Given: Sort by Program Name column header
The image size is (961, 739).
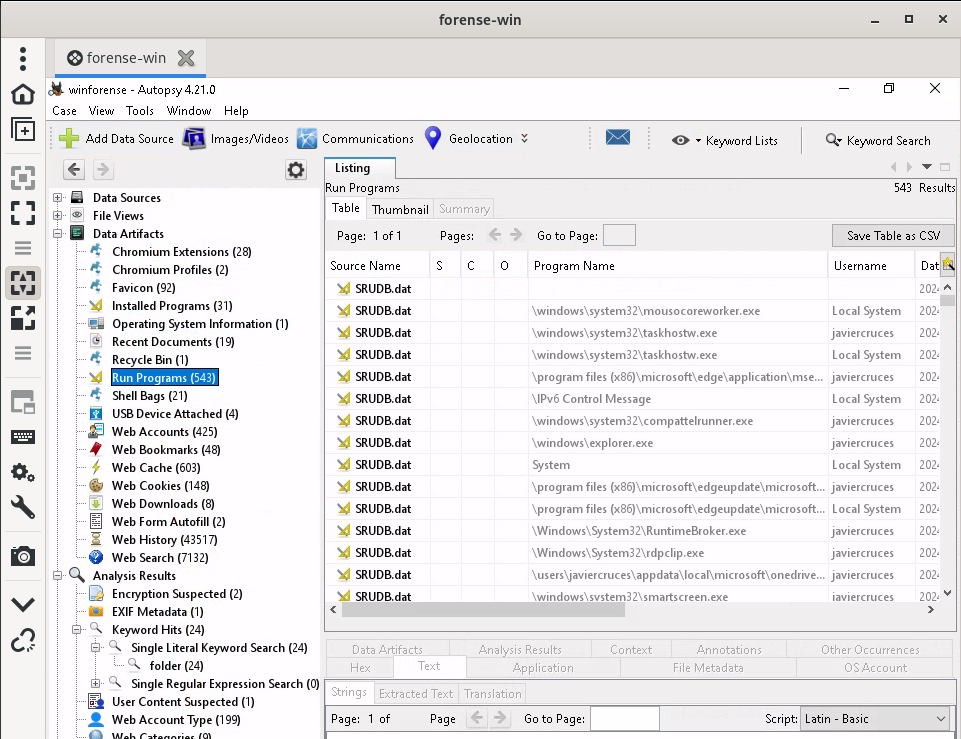Looking at the screenshot, I should tap(677, 266).
